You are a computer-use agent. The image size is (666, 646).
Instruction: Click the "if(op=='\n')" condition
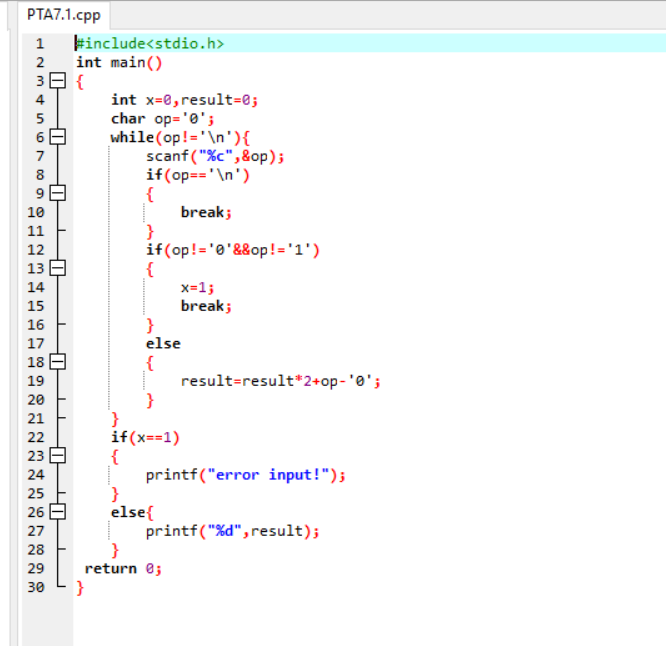click(198, 175)
